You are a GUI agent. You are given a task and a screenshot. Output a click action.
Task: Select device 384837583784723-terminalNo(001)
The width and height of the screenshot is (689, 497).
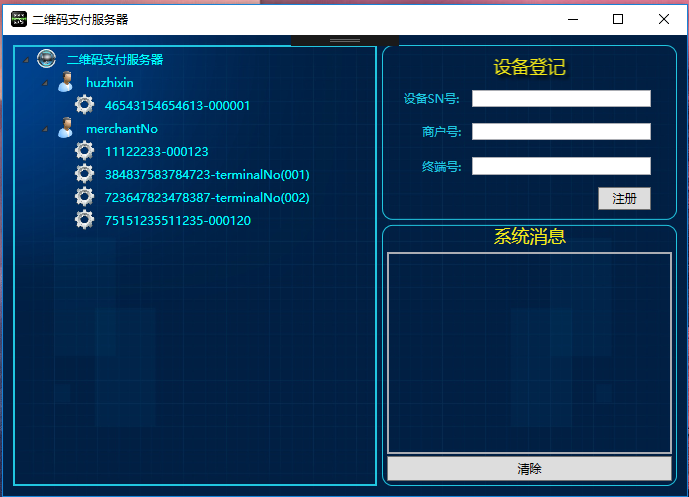point(207,174)
